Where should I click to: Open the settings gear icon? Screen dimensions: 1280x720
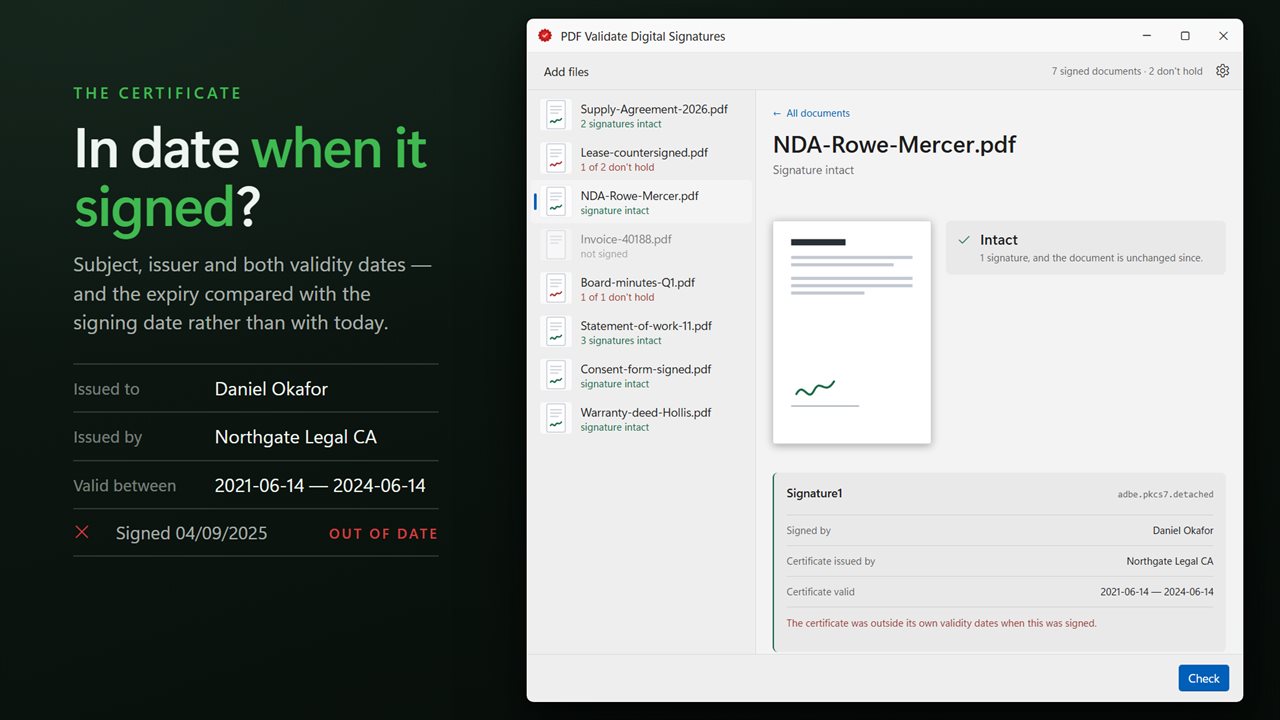coord(1222,71)
